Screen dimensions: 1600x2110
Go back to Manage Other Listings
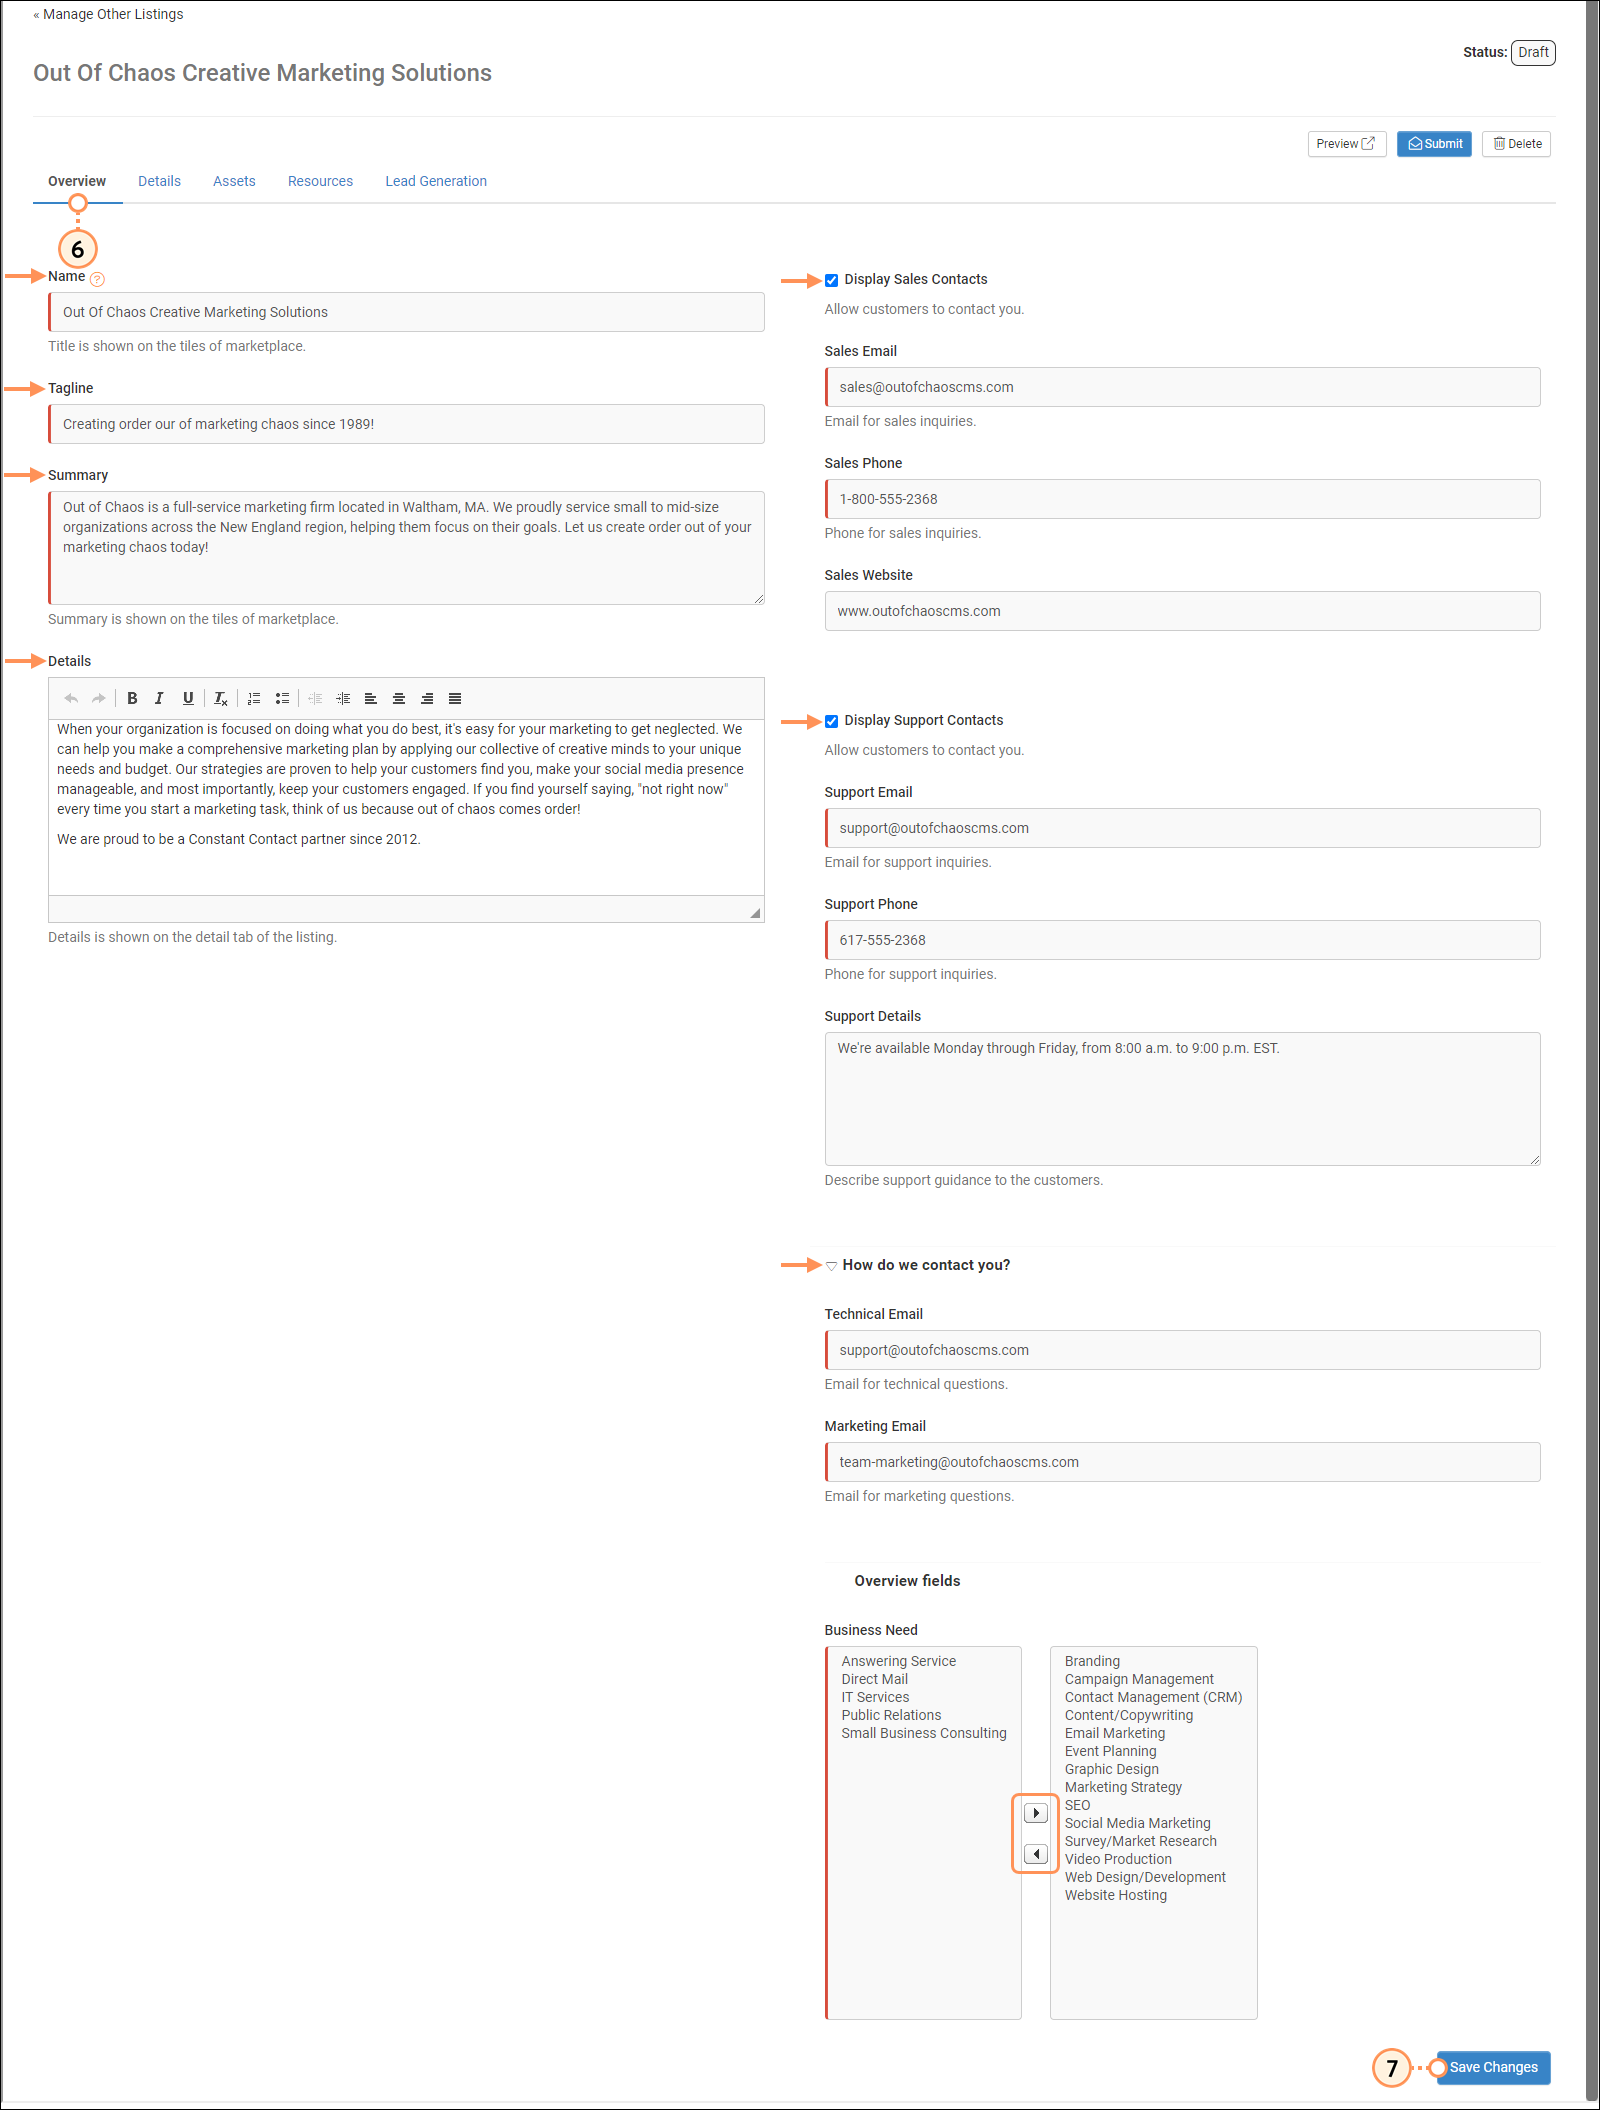108,14
